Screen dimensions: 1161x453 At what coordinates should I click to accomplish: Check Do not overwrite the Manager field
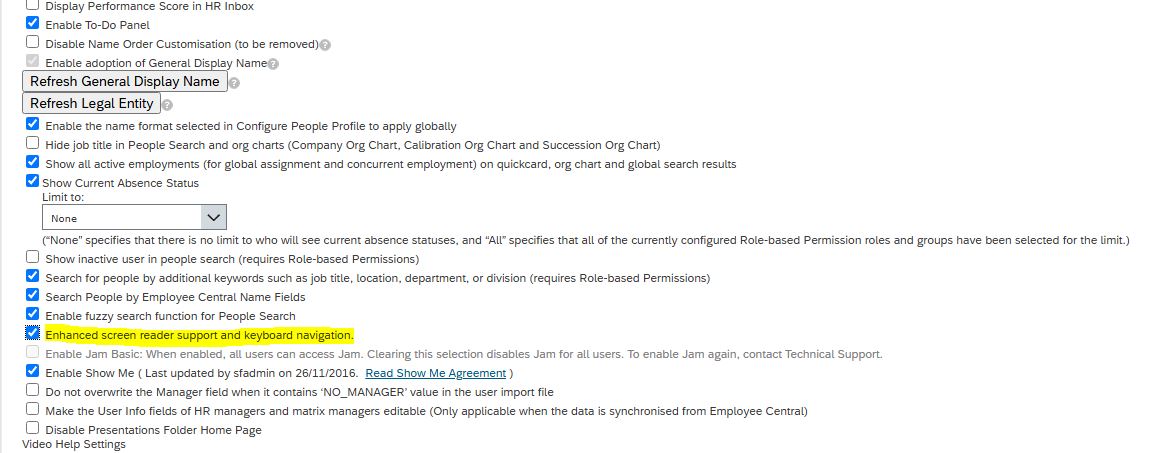coord(33,389)
